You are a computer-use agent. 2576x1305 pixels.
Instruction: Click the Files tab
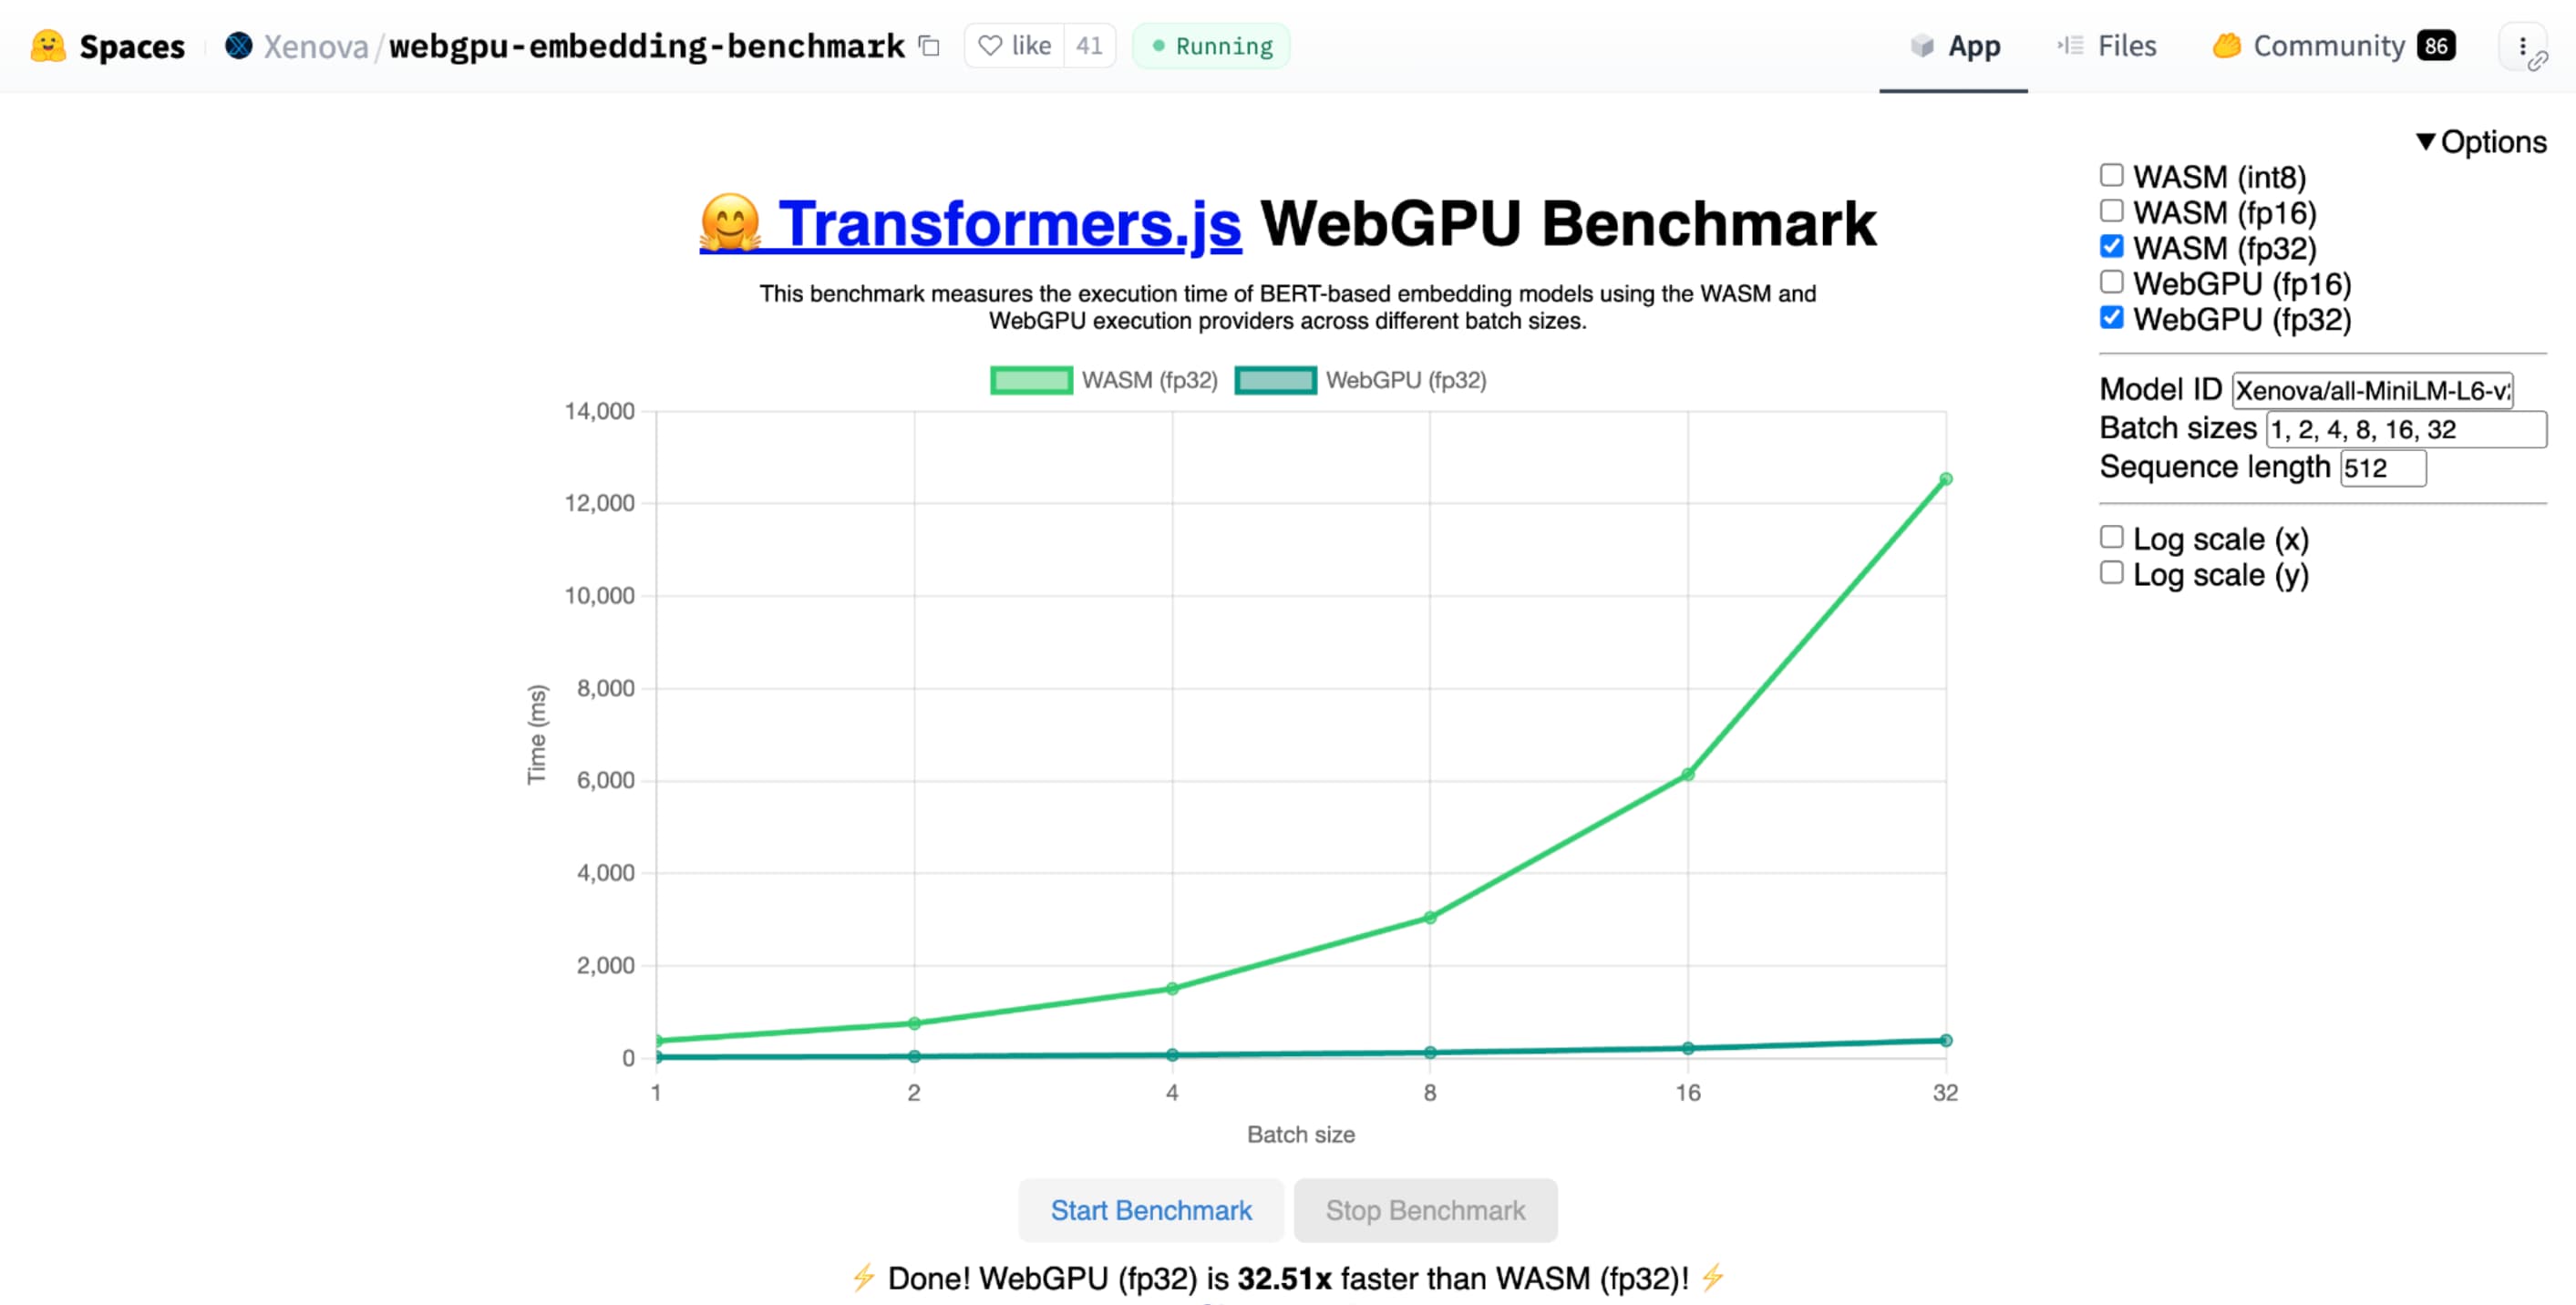tap(2123, 45)
